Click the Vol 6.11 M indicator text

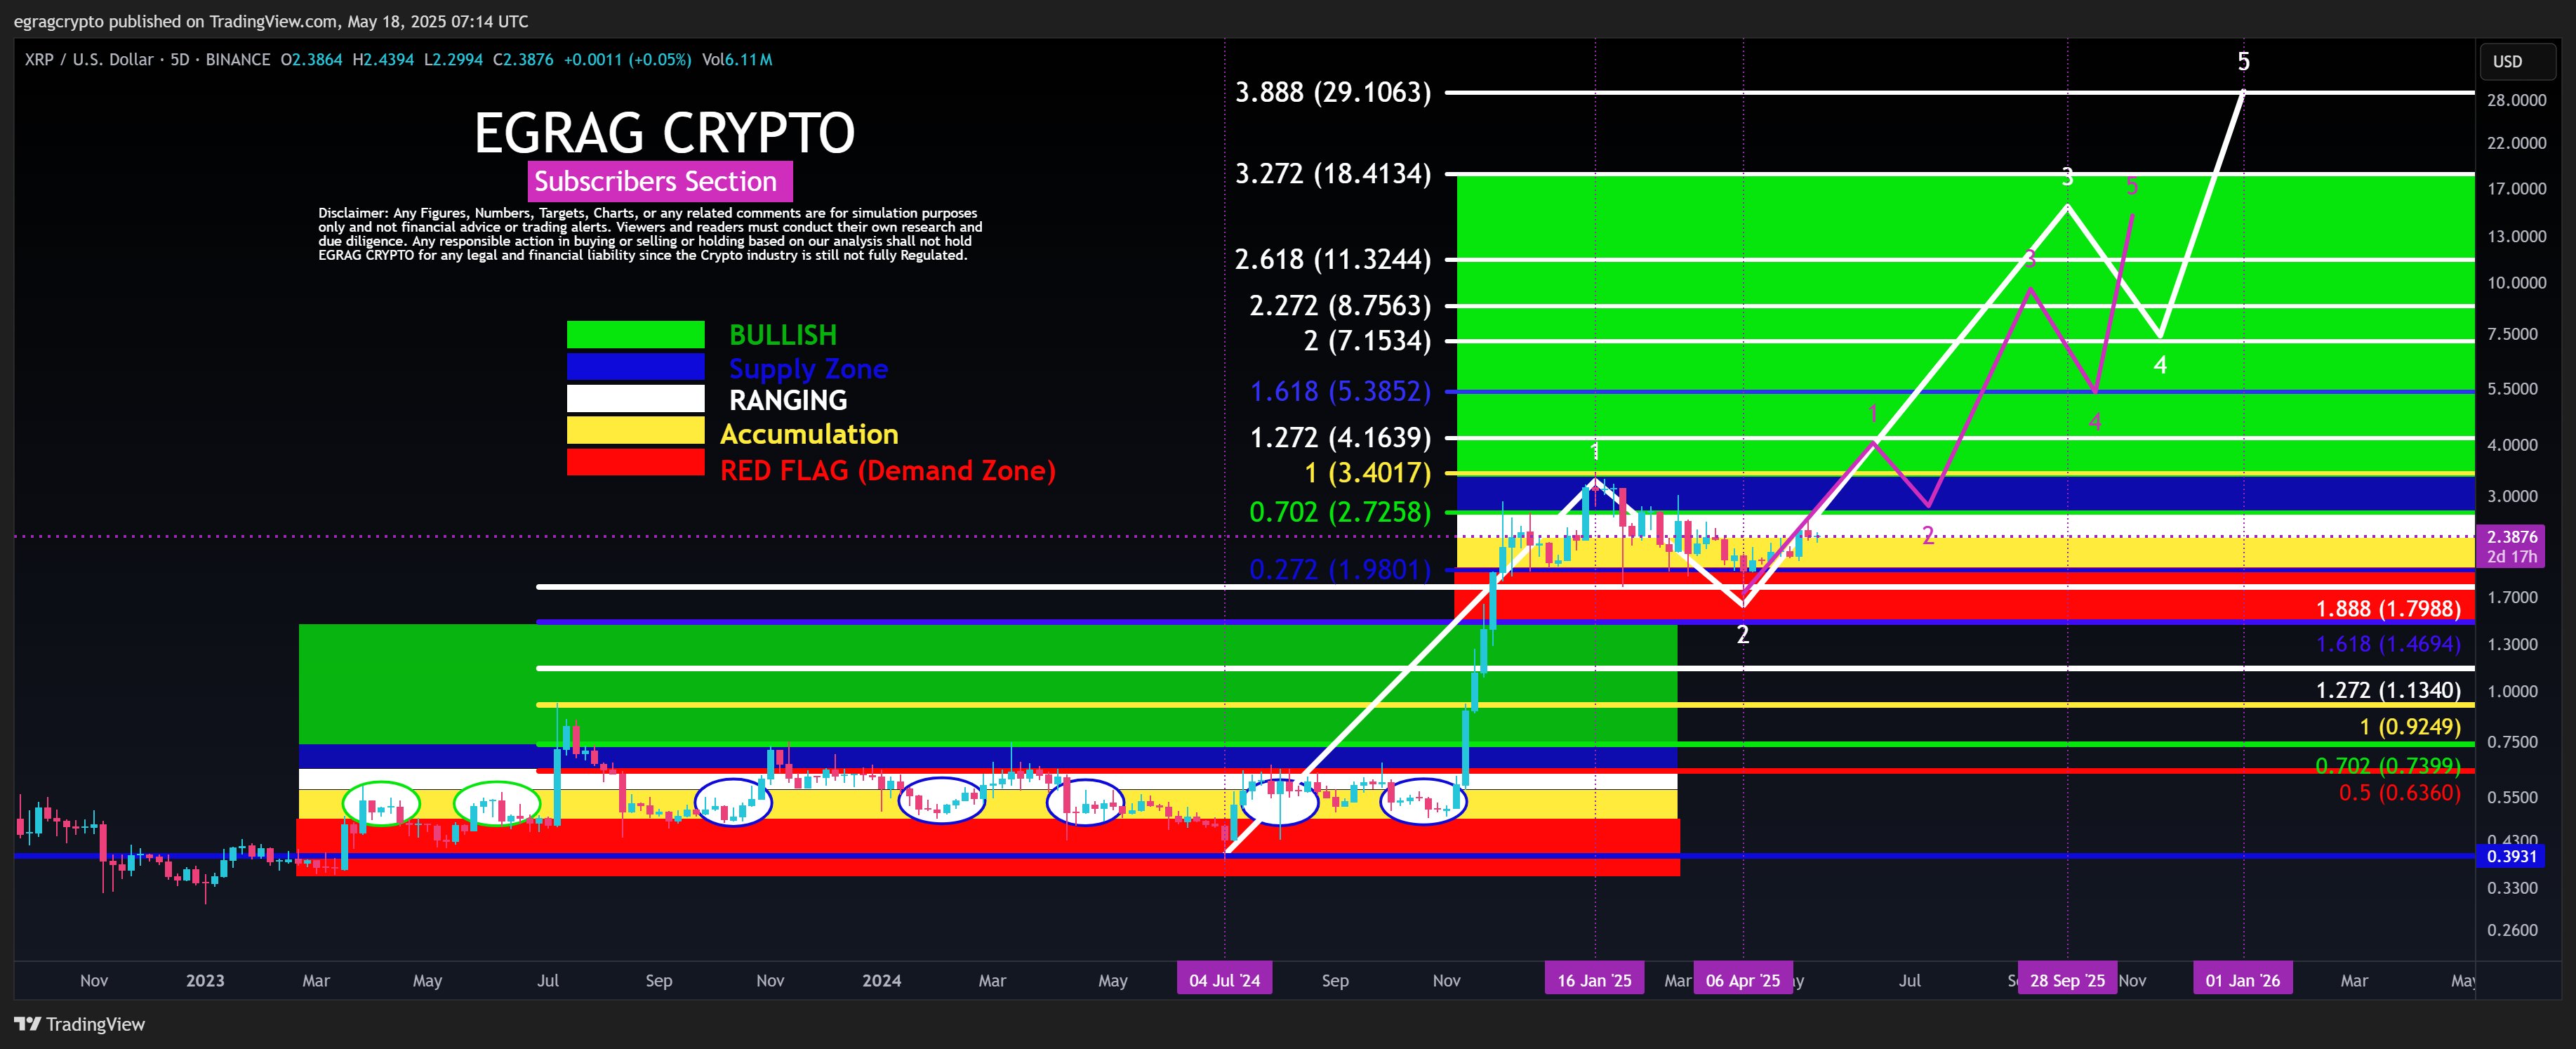coord(737,59)
